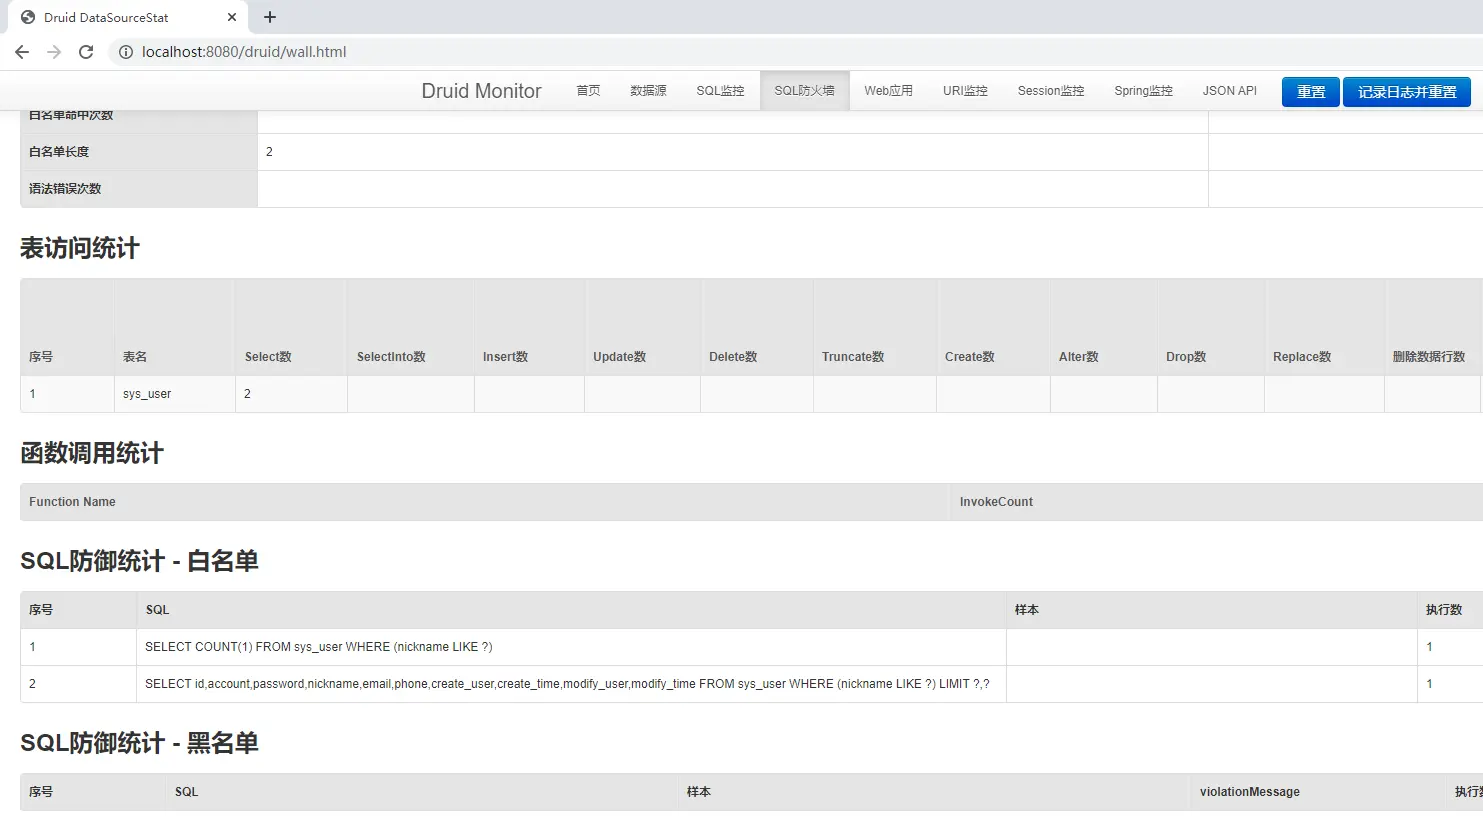Click the Delete数 column header

click(733, 357)
